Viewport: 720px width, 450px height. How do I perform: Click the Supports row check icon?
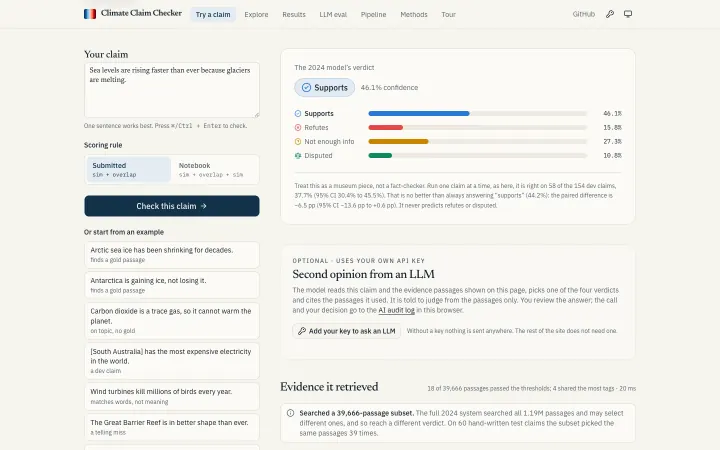click(298, 113)
